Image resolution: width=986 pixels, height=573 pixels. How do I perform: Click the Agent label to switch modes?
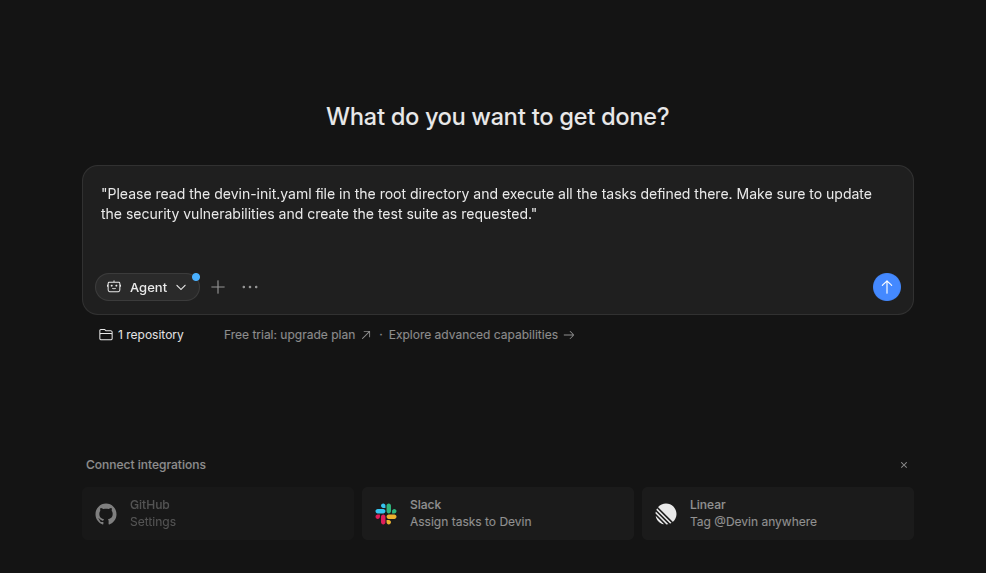148,287
